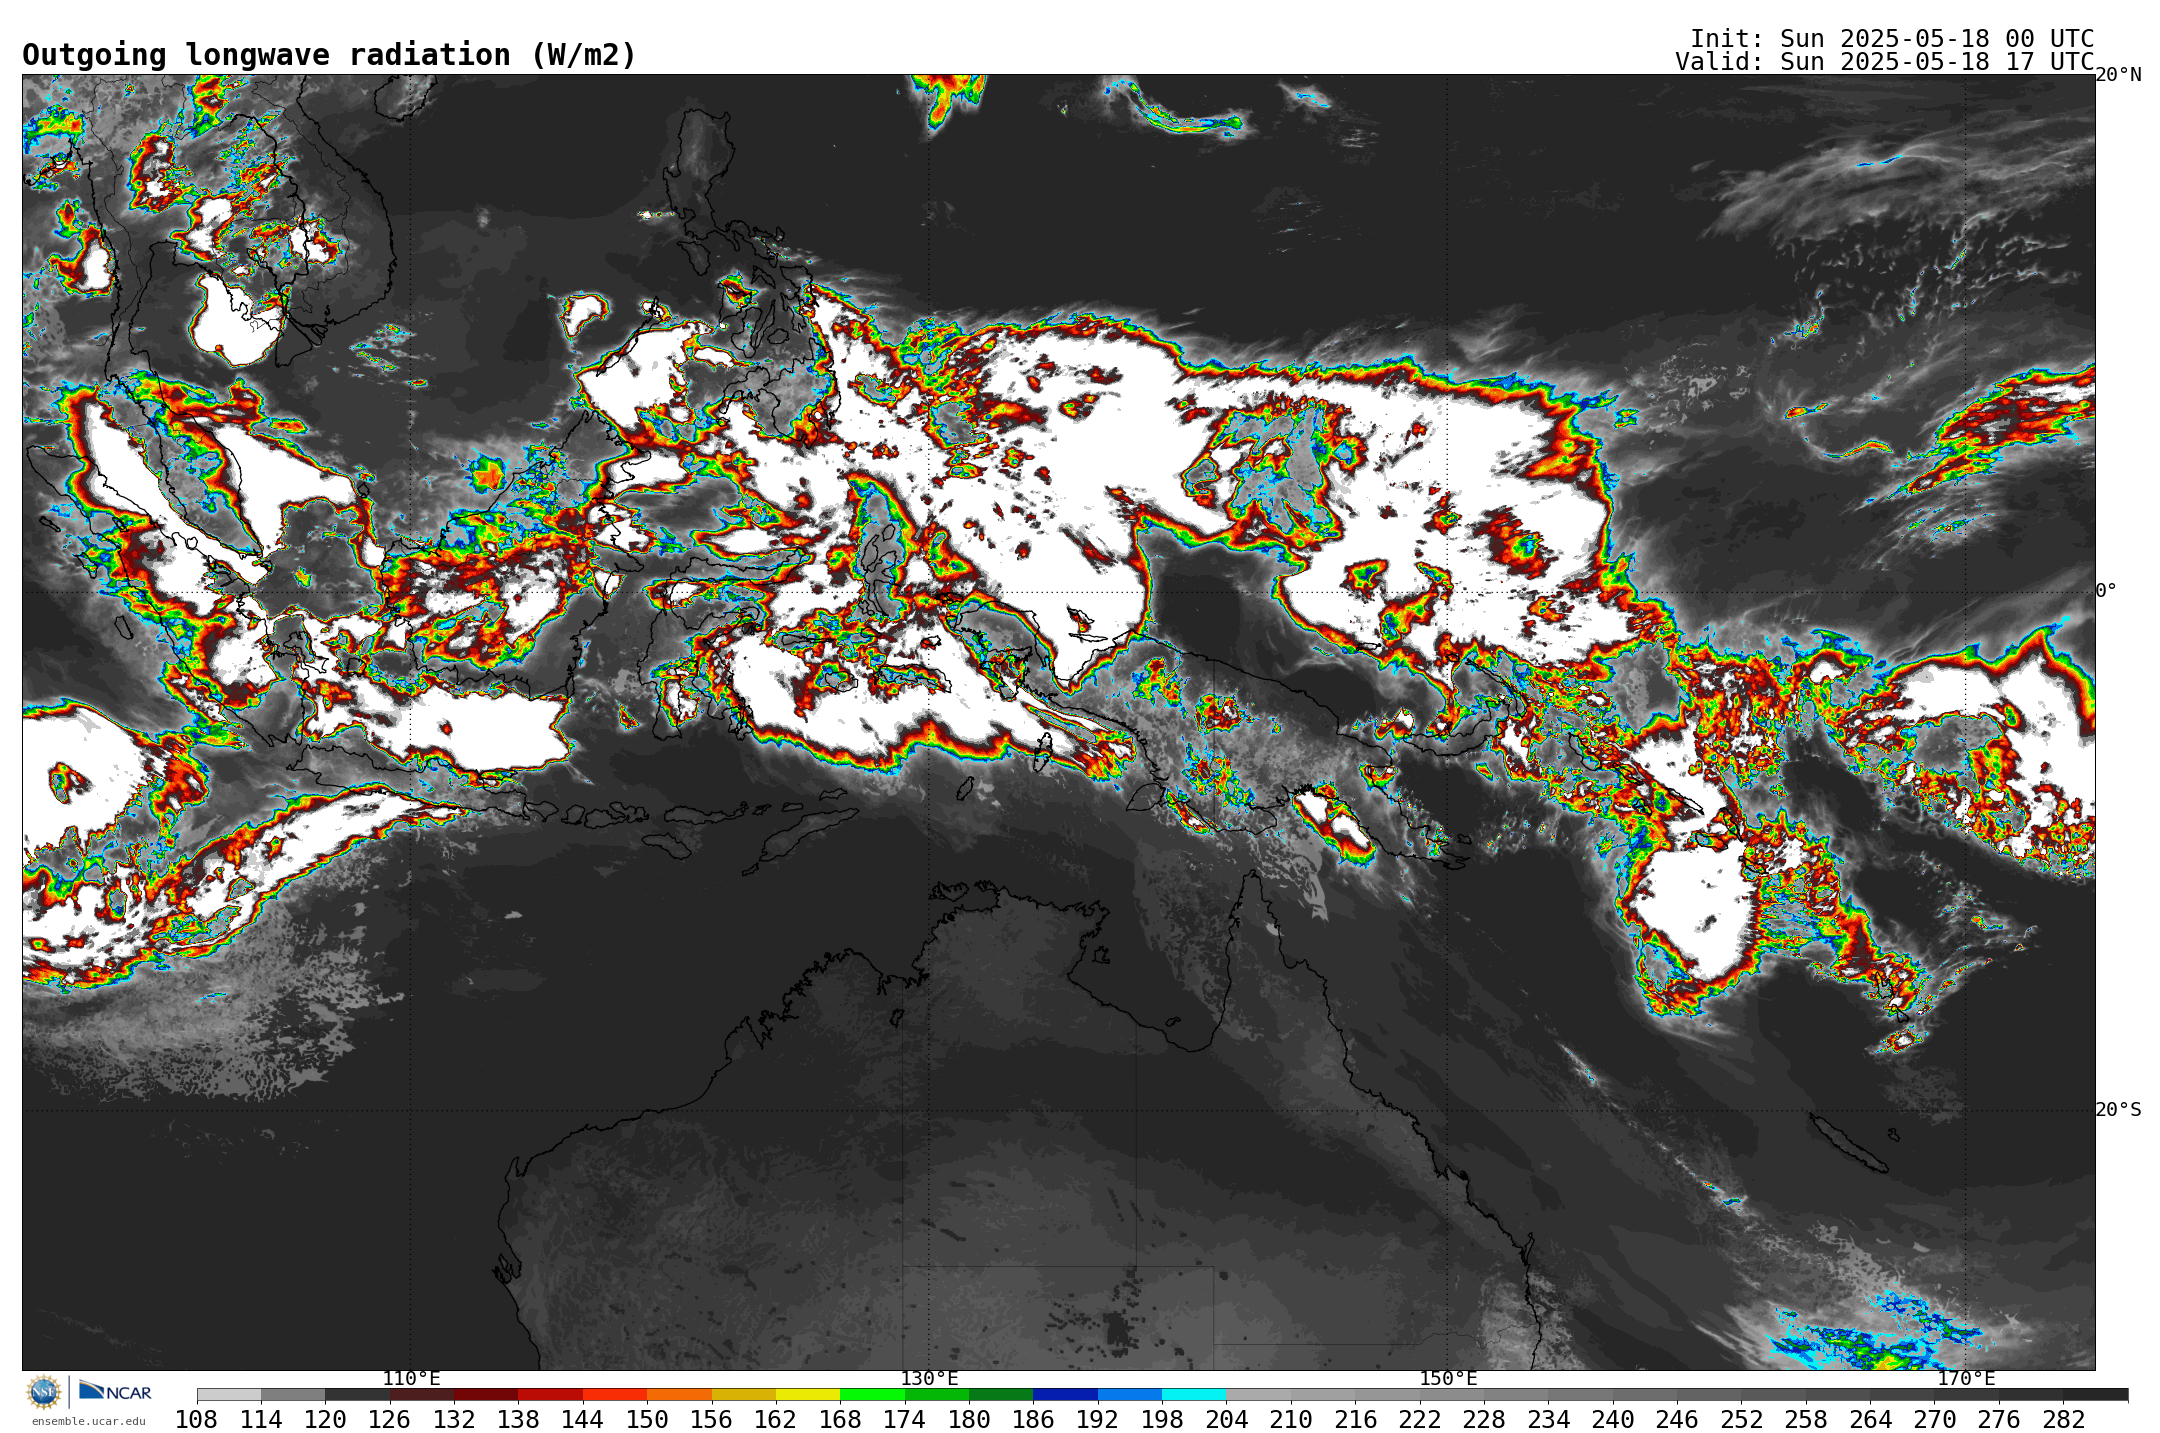The image size is (2160, 1433).
Task: Click the 20°S latitude label
Action: coord(2119,1110)
